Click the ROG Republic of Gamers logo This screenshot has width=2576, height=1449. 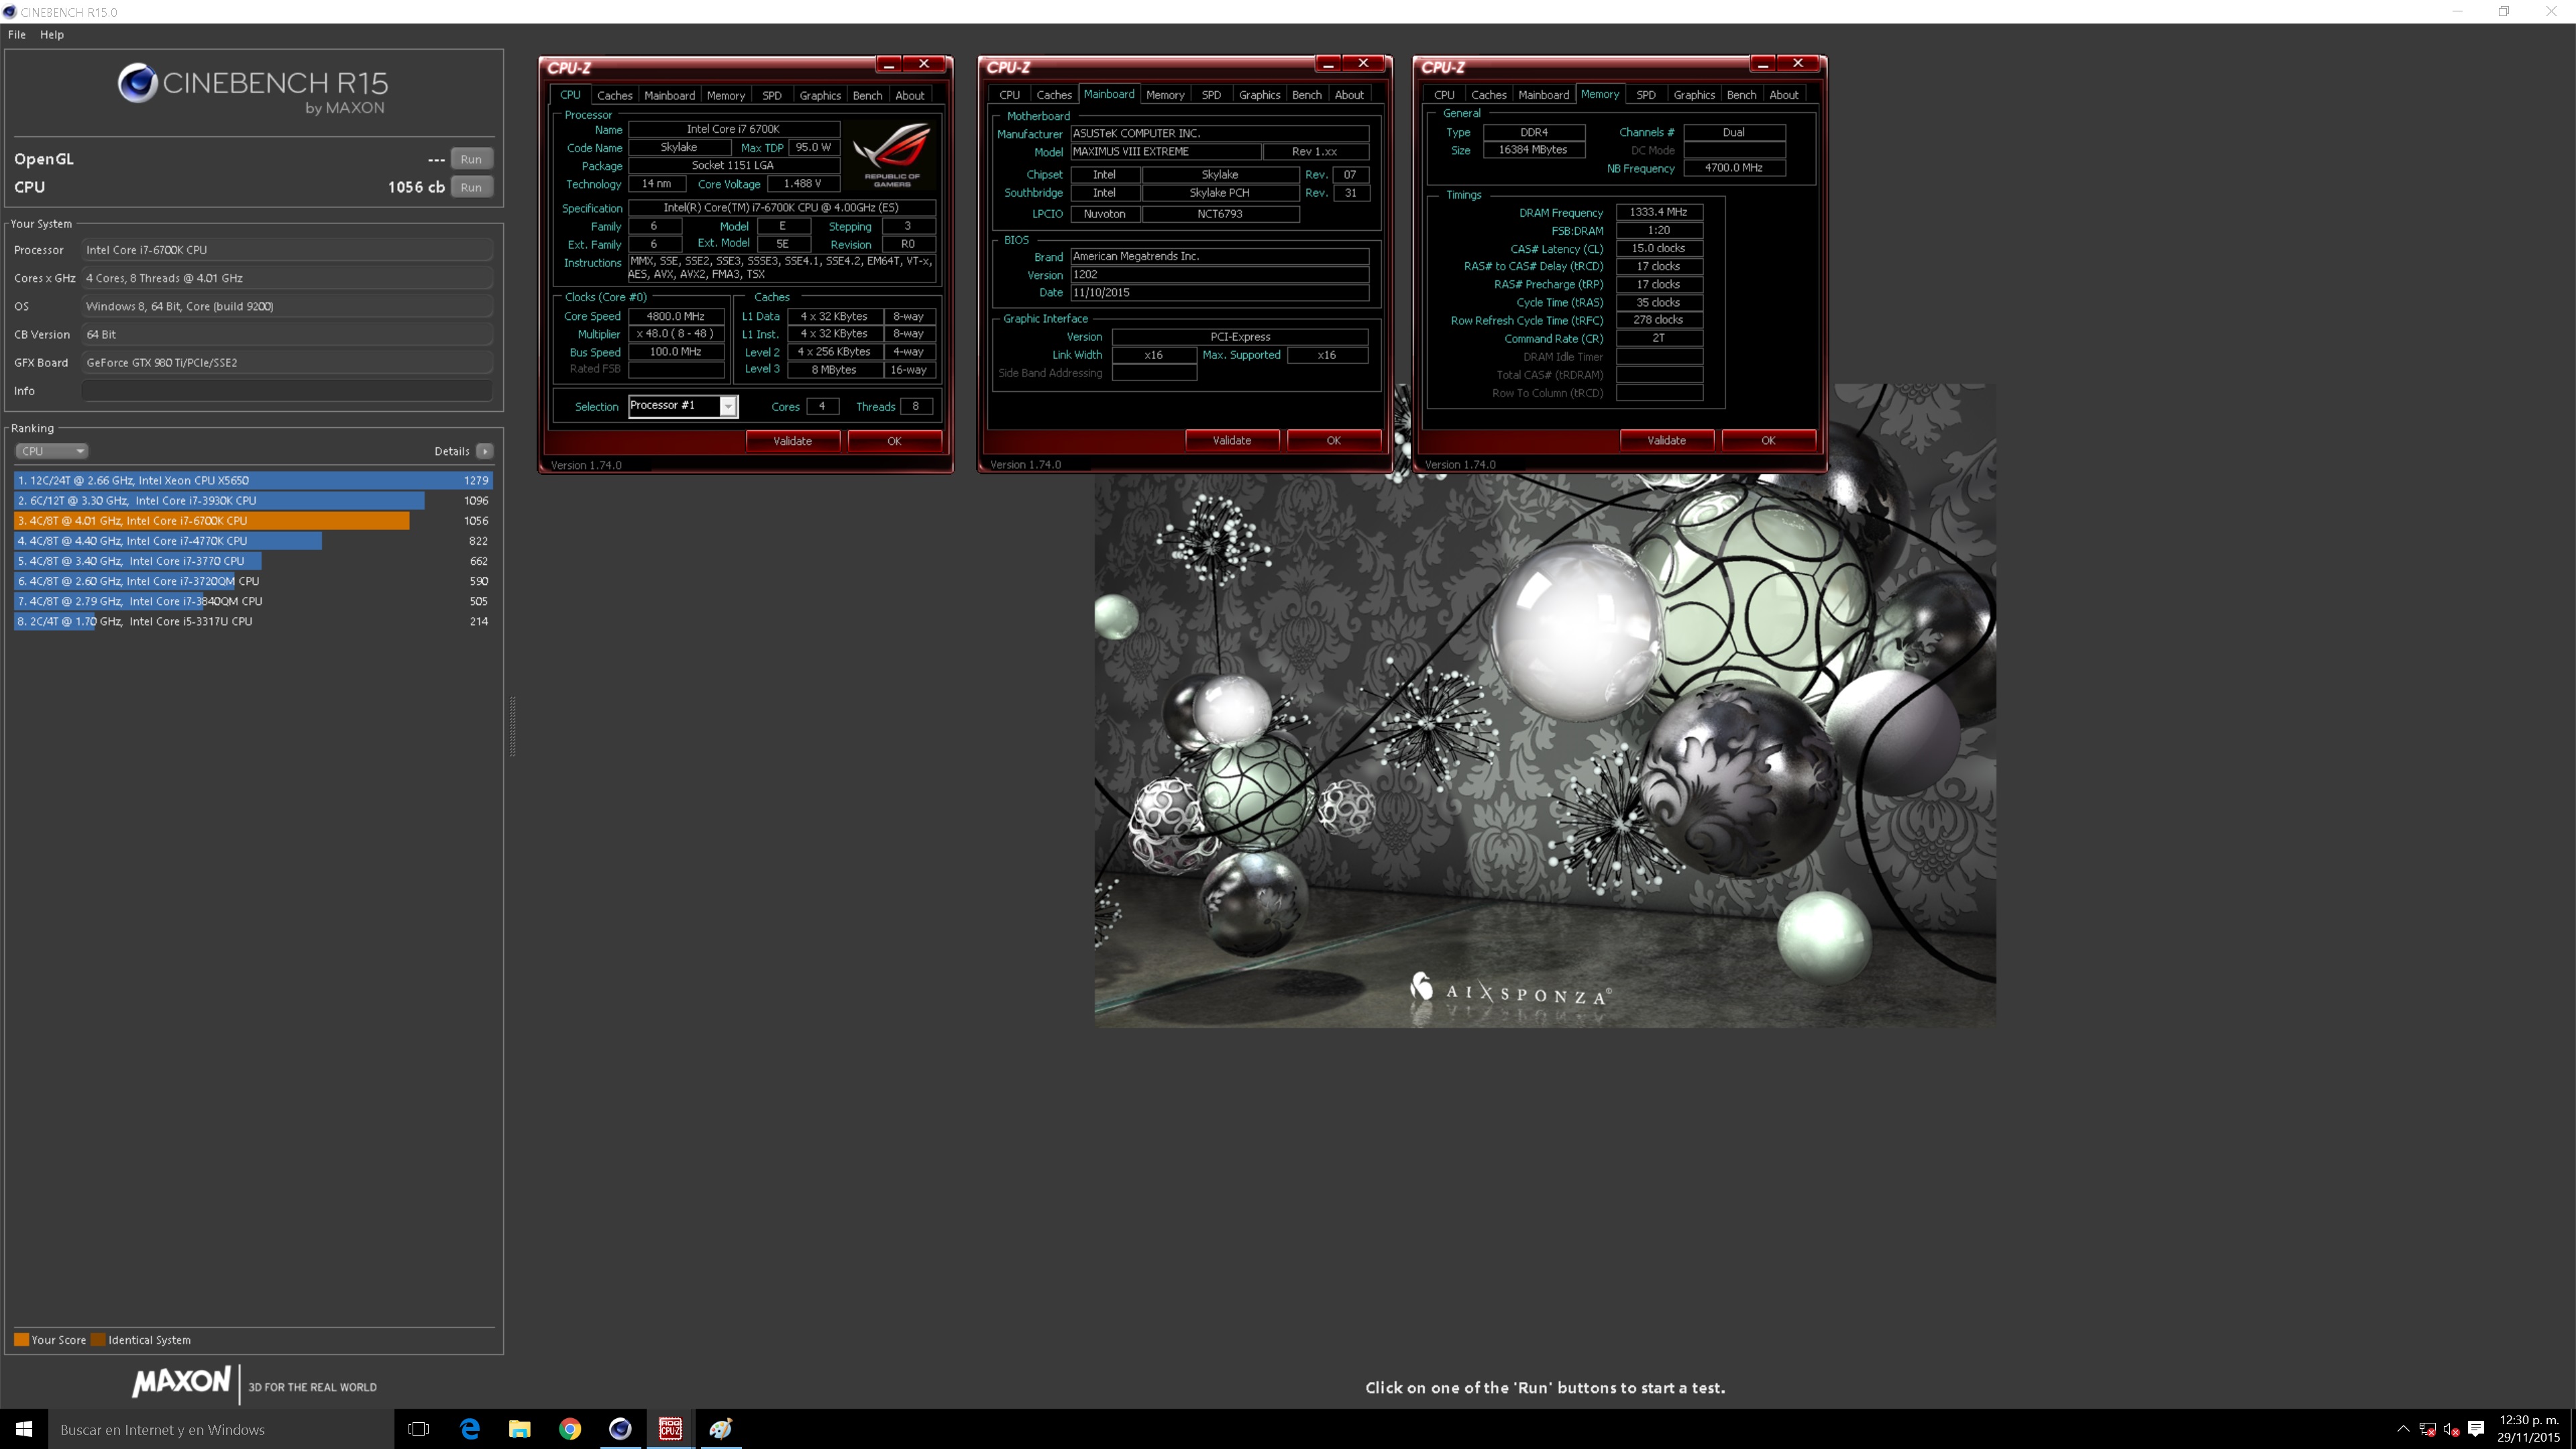tap(892, 155)
